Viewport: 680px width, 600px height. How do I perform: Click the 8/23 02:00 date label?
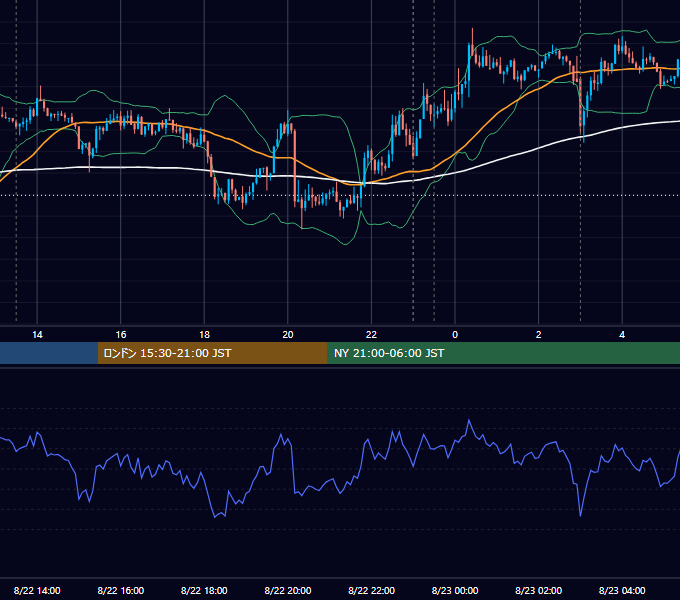tap(539, 590)
